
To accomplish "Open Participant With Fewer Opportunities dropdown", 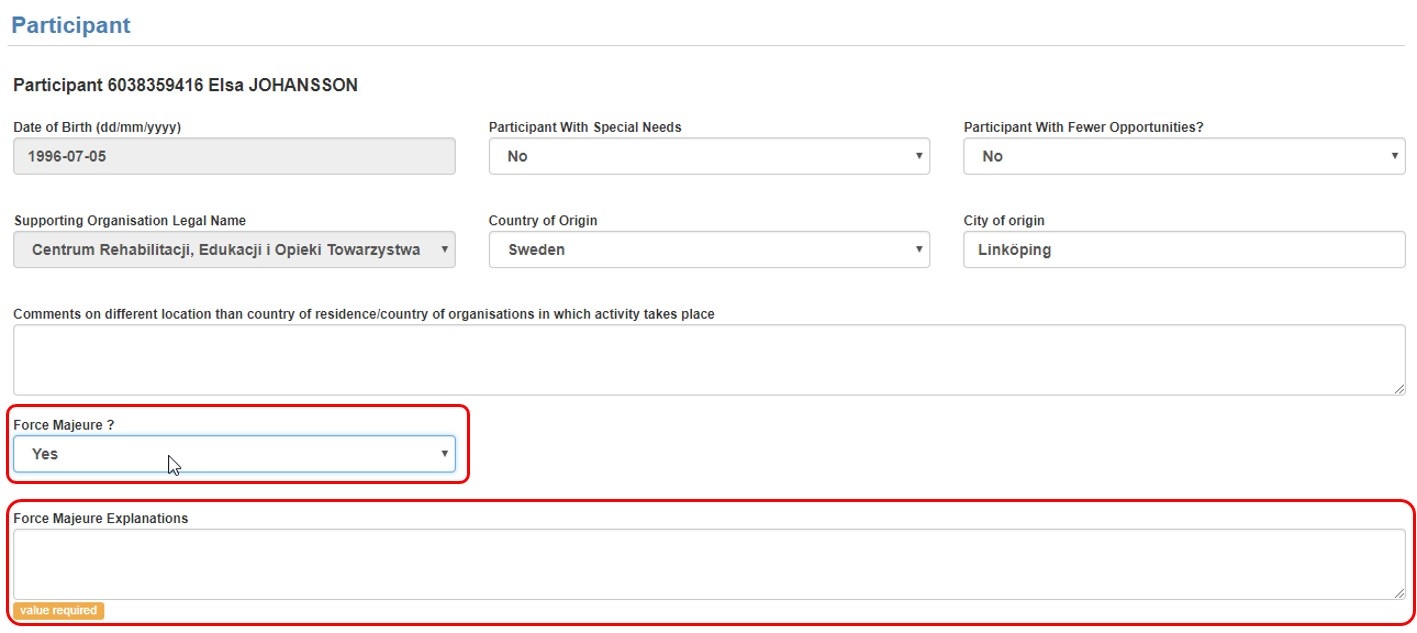I will click(1184, 156).
